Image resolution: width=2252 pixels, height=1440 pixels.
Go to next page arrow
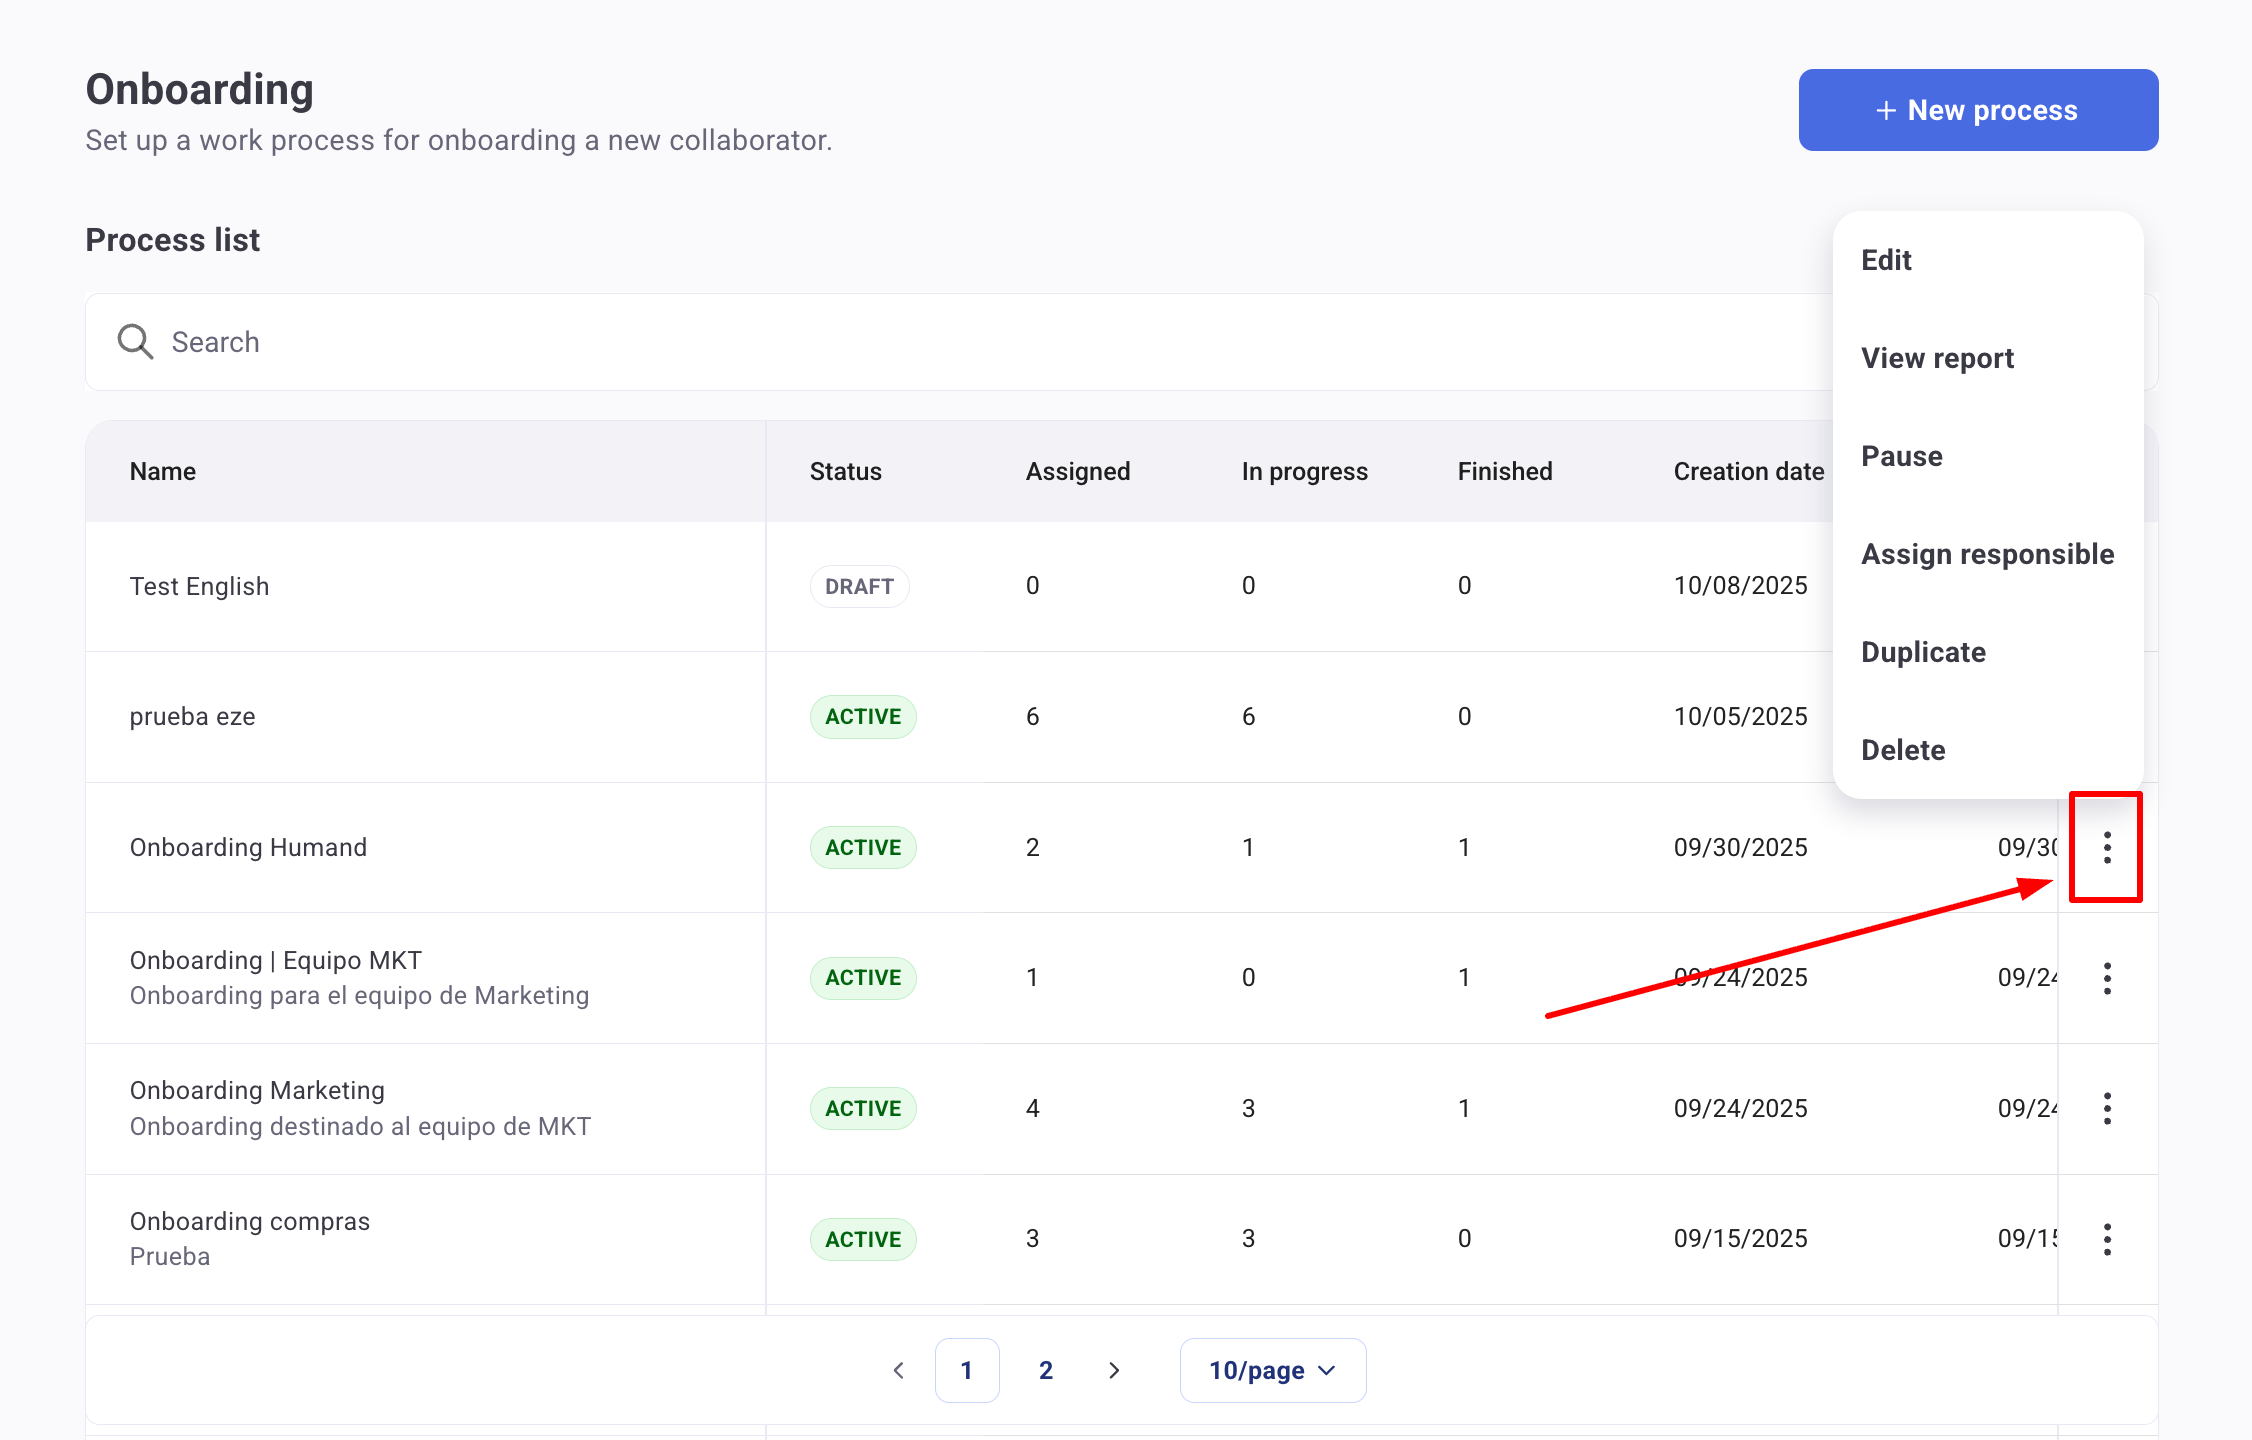pyautogui.click(x=1114, y=1370)
